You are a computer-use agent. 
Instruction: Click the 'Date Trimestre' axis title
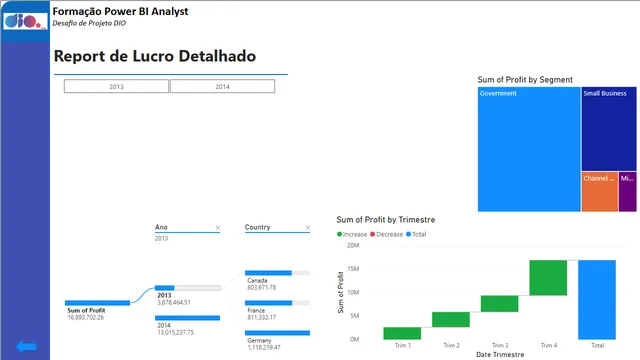click(500, 355)
